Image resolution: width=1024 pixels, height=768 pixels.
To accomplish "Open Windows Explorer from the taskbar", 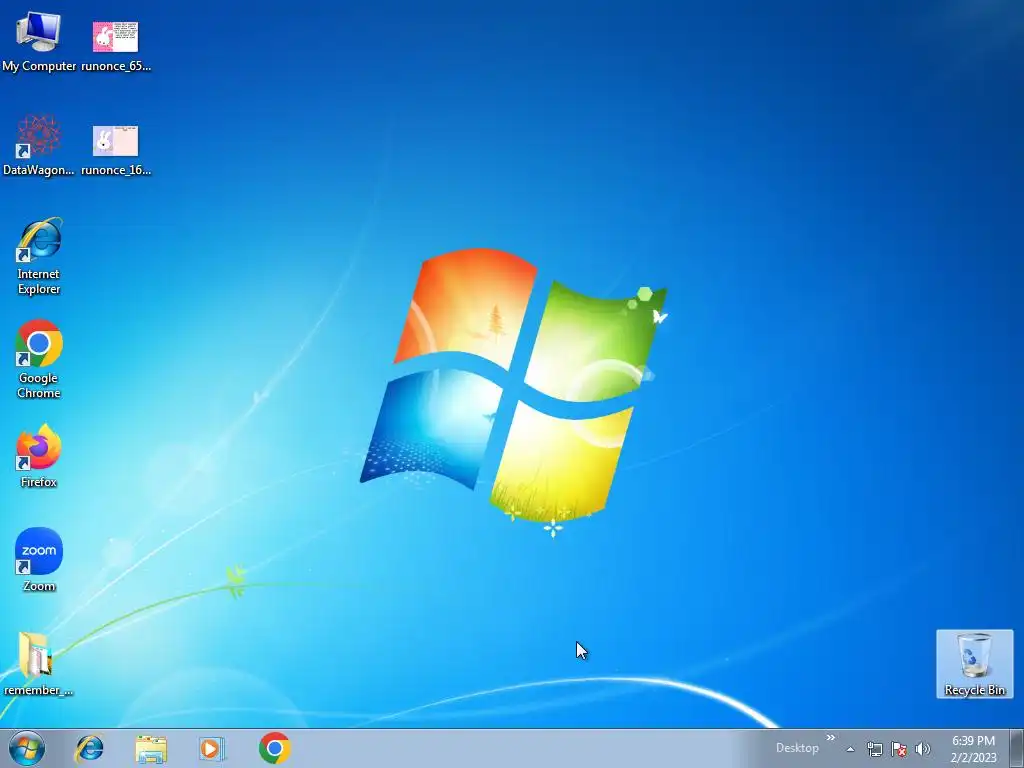I will click(151, 748).
